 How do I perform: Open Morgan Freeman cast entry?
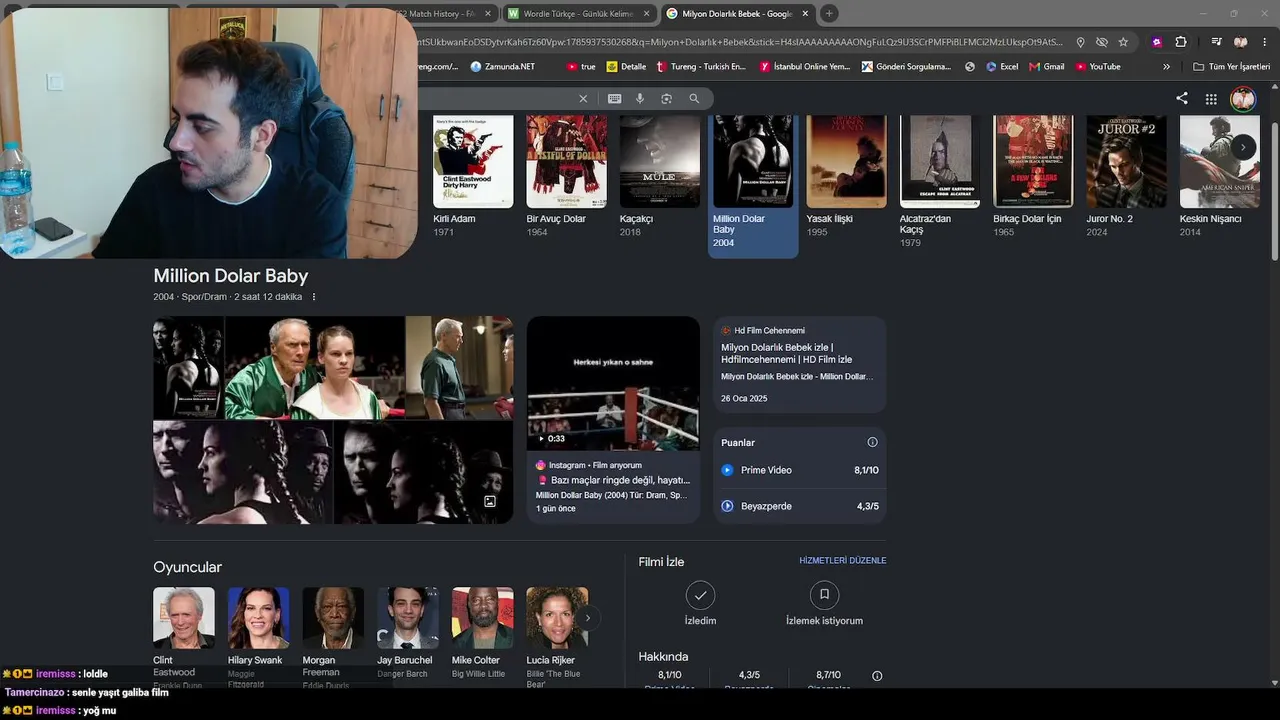[333, 637]
